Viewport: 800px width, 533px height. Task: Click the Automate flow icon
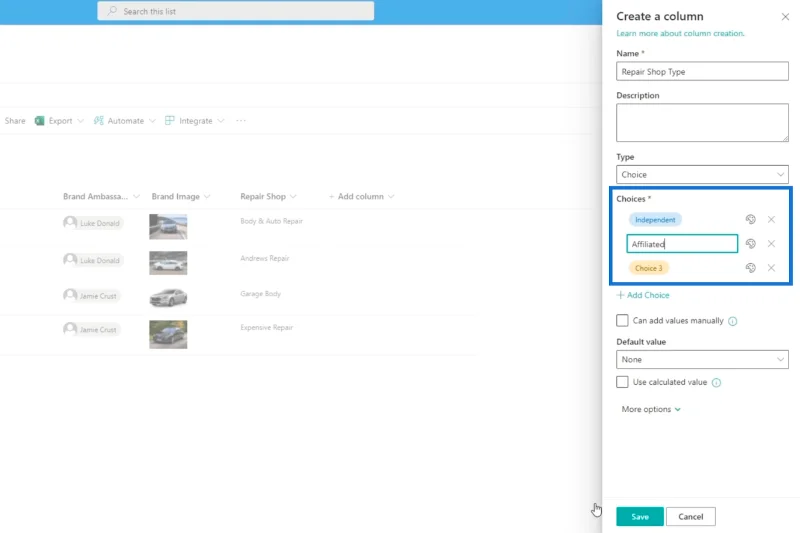point(98,121)
